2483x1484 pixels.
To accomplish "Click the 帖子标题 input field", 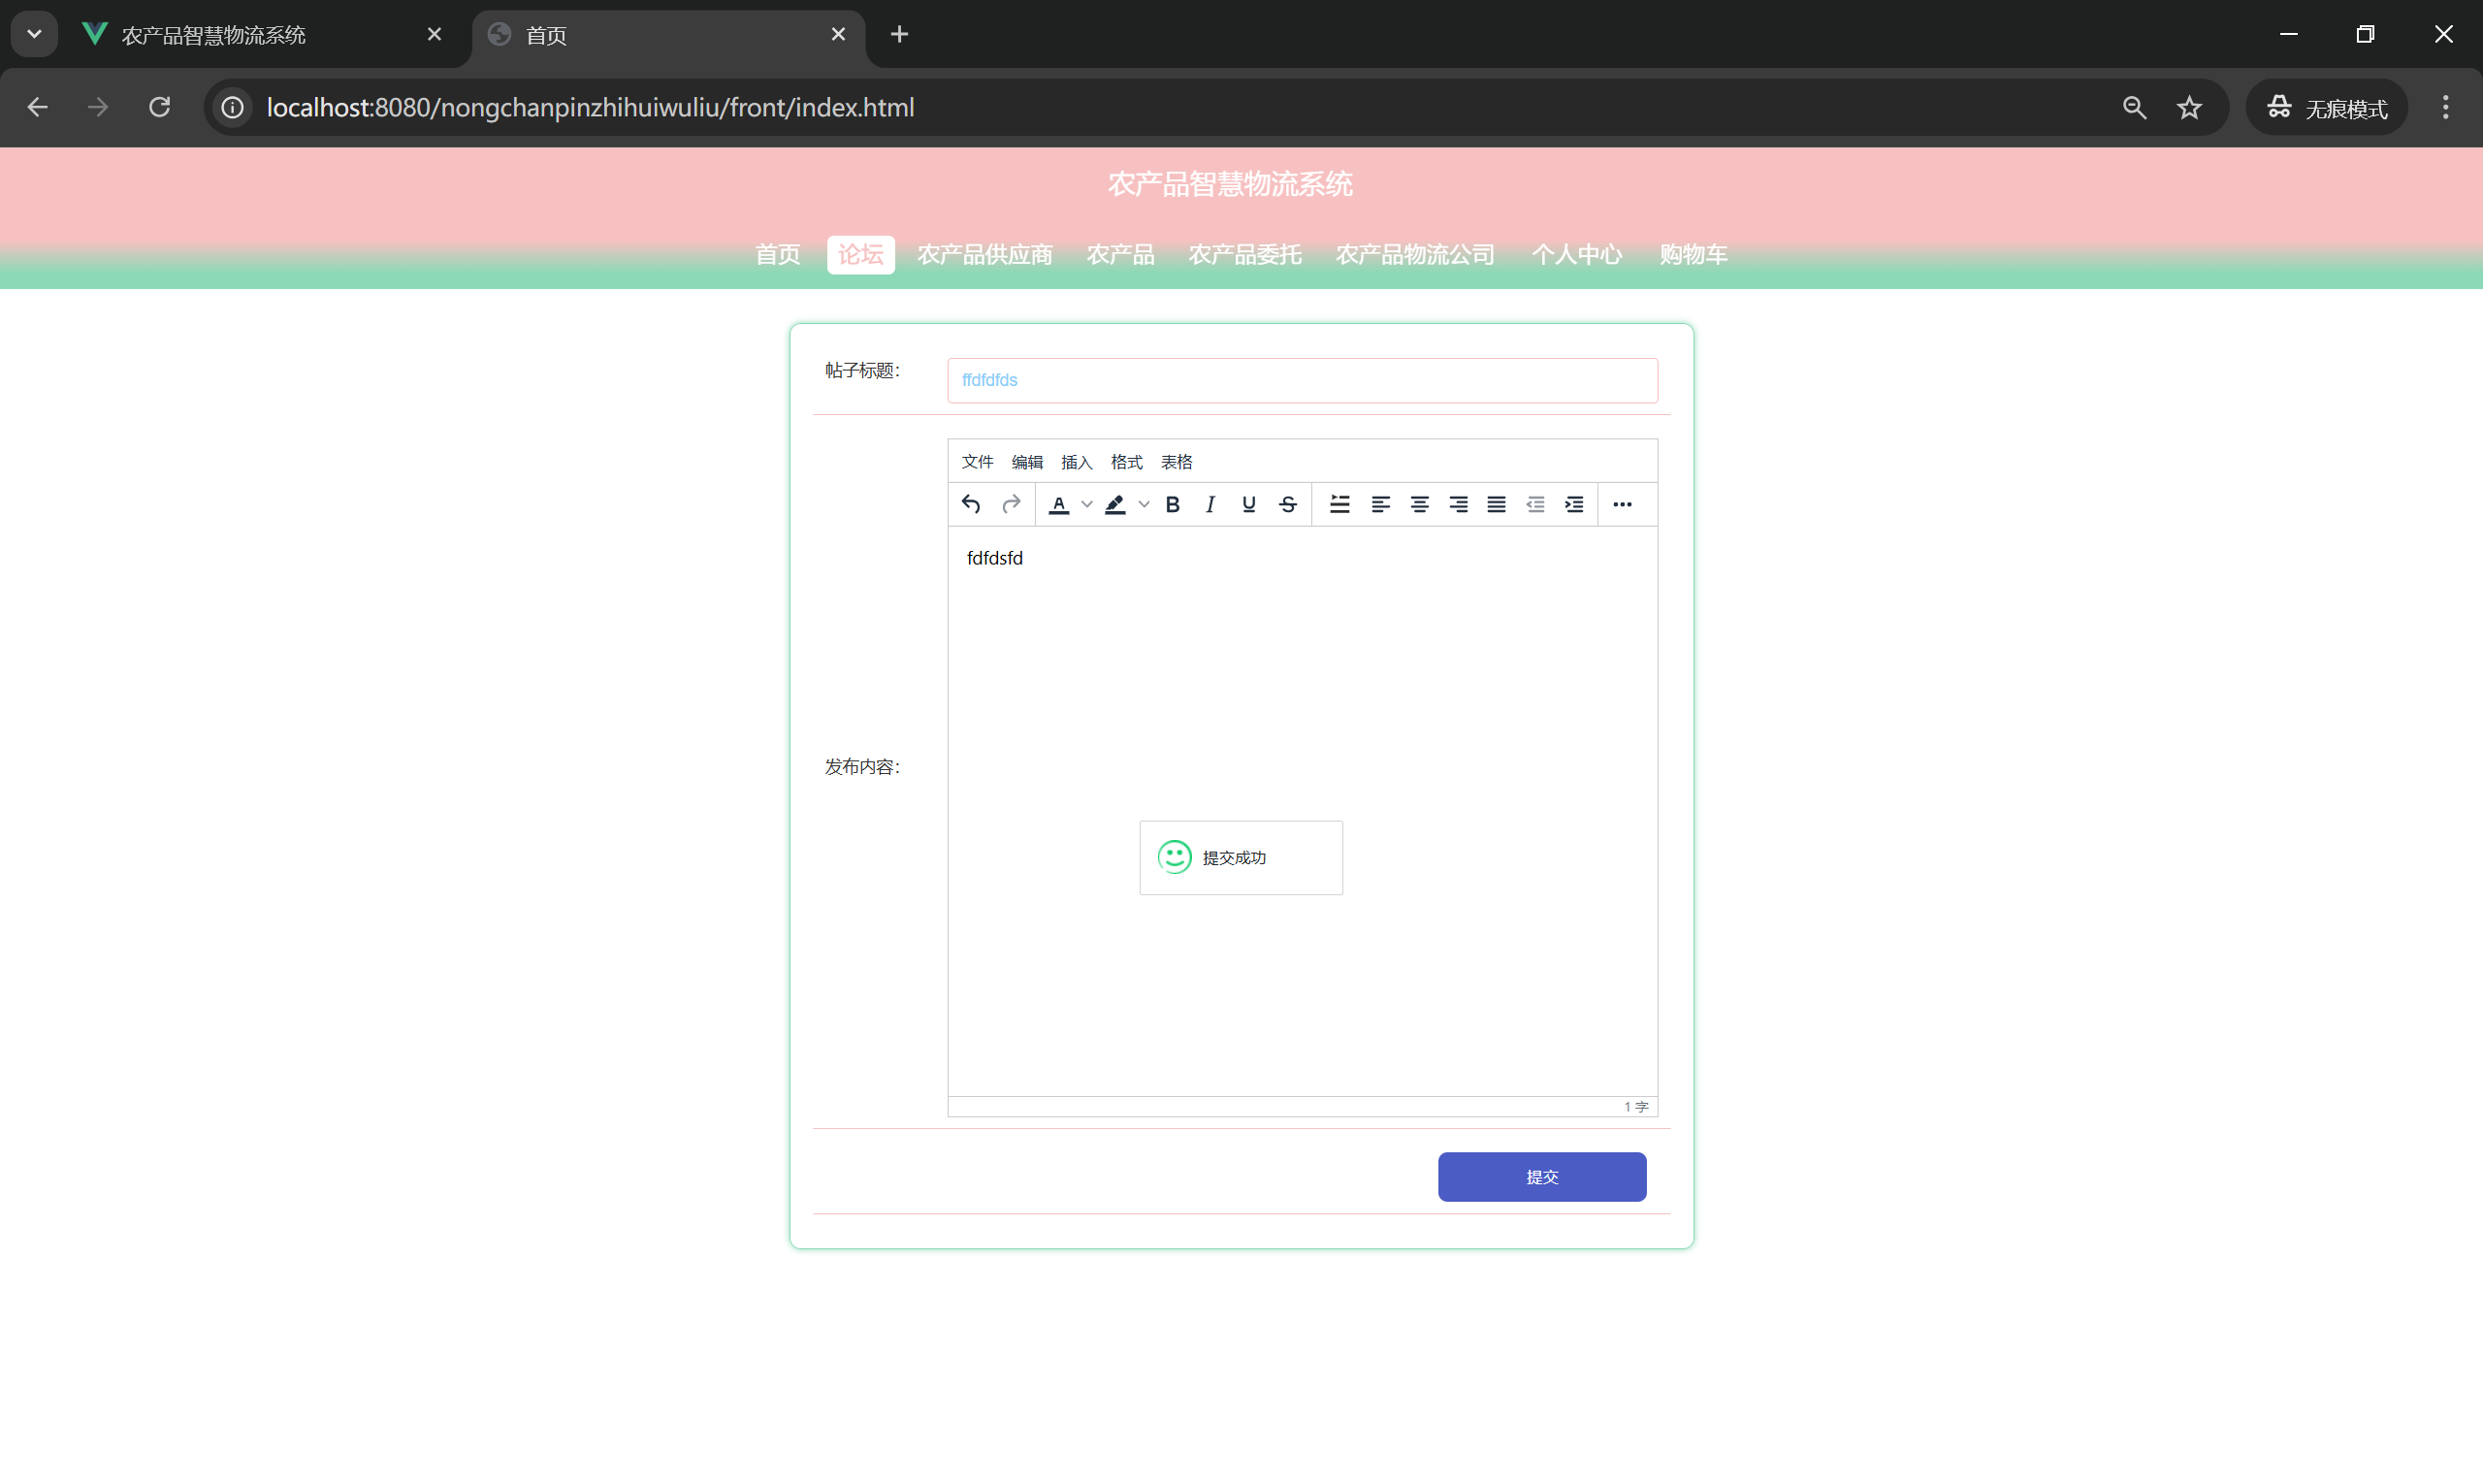I will click(1301, 380).
